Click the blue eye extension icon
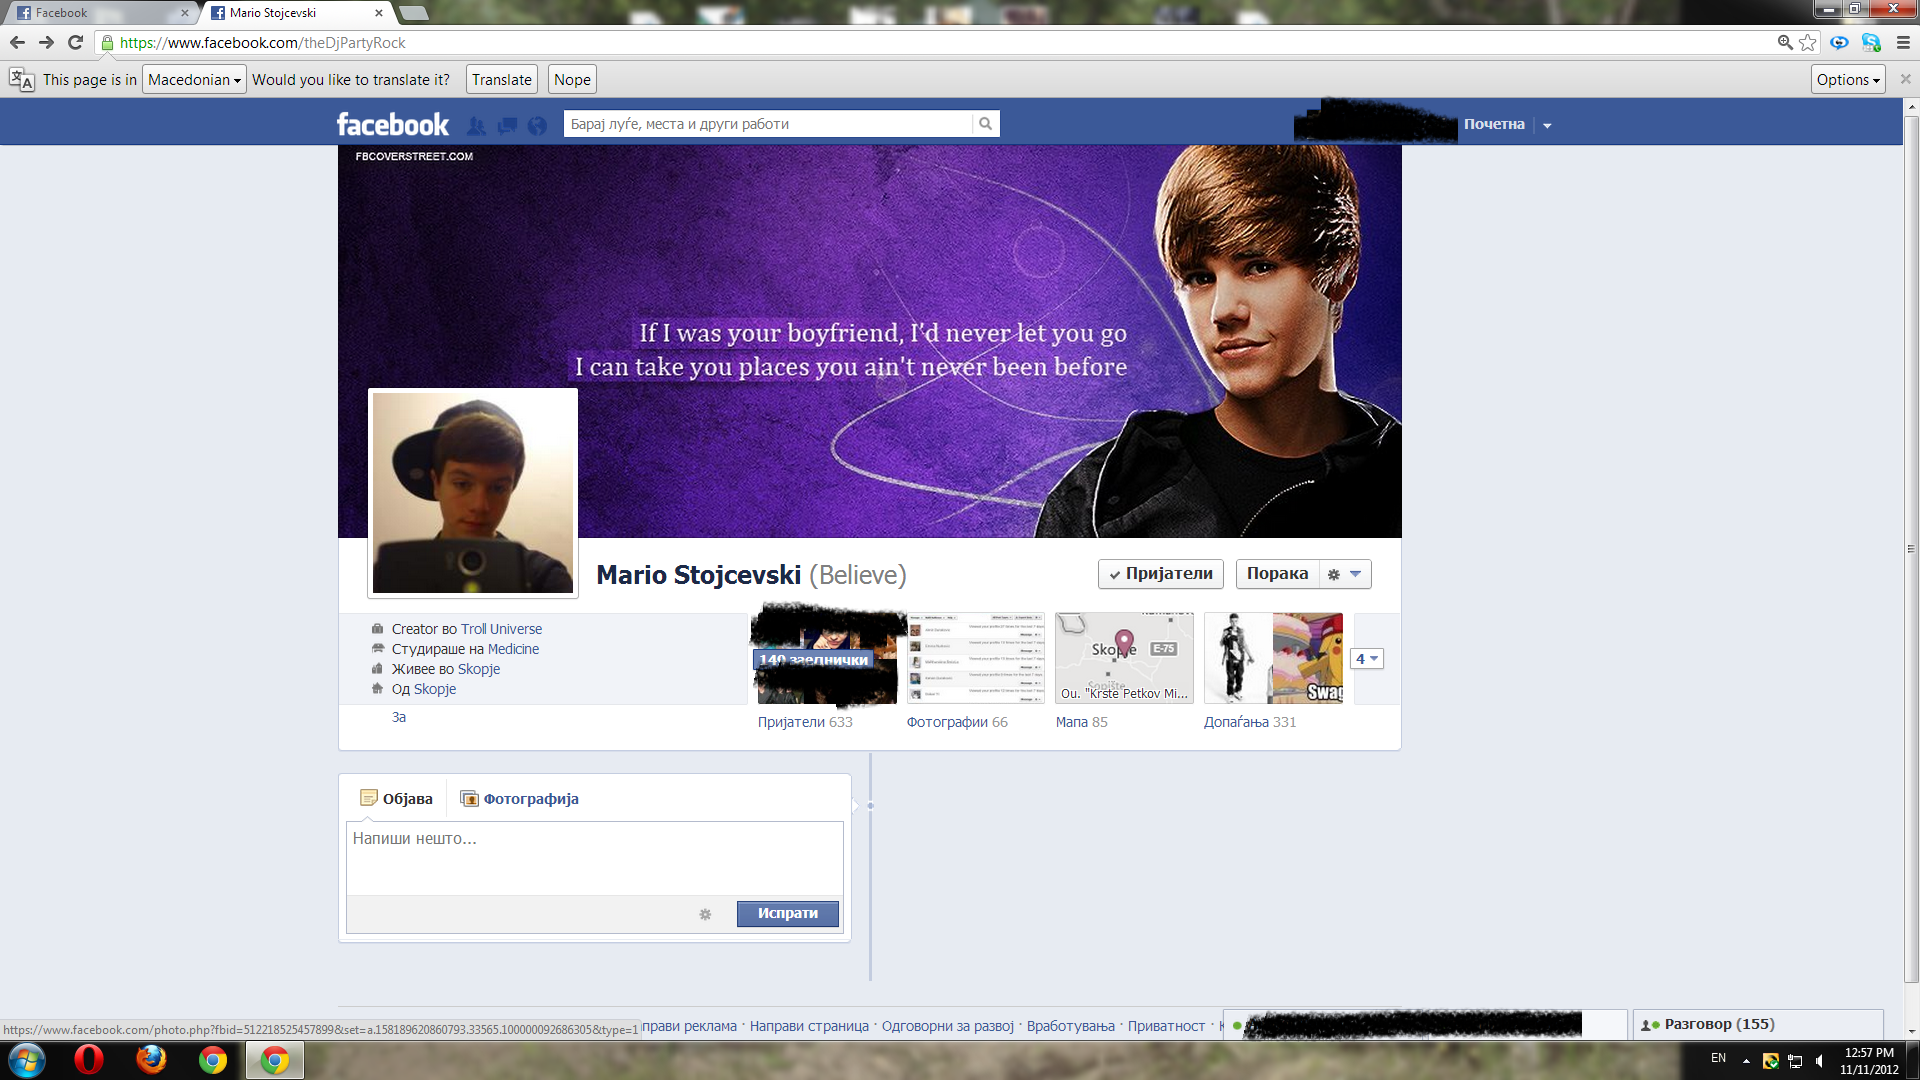The image size is (1920, 1080). pyautogui.click(x=1839, y=42)
